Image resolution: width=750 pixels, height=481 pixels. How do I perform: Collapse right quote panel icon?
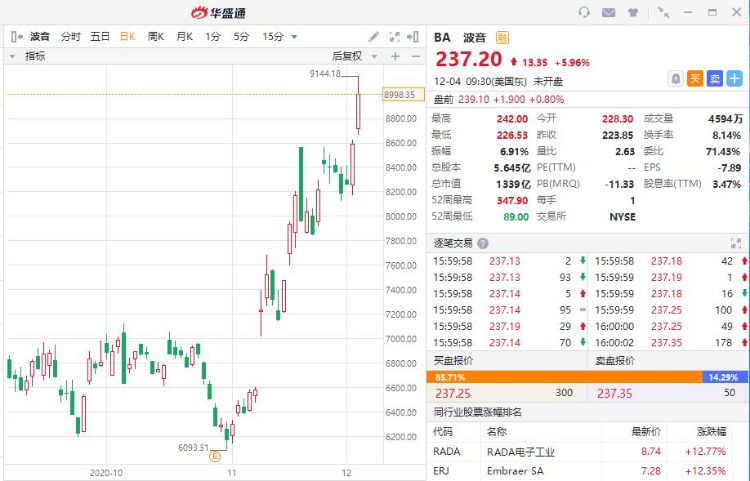click(x=413, y=36)
